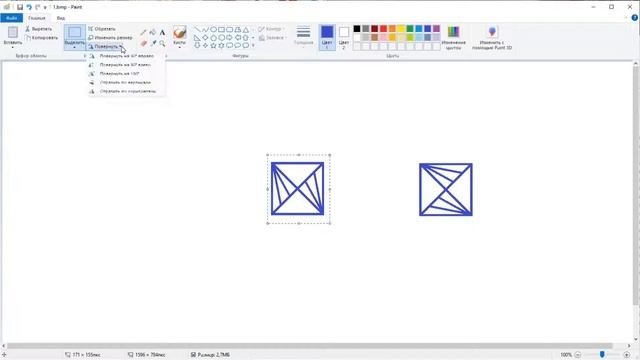Click the Brushes (Кисти) icon
The width and height of the screenshot is (640, 360).
(180, 32)
